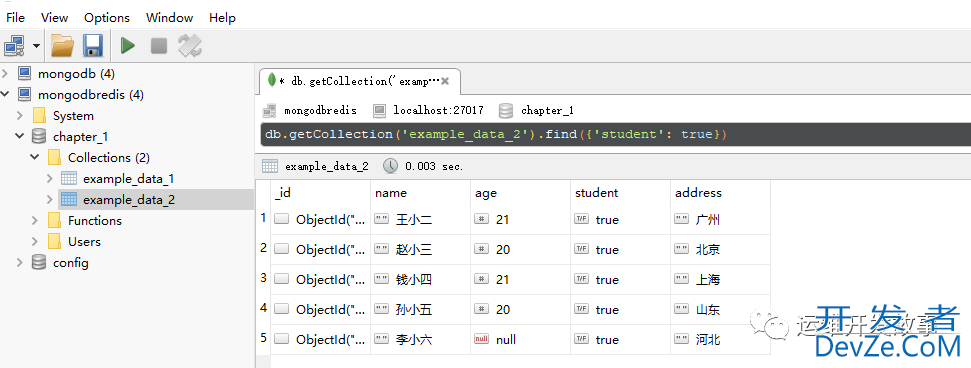Select example_data_2 collection in tree
The image size is (971, 368).
click(128, 199)
